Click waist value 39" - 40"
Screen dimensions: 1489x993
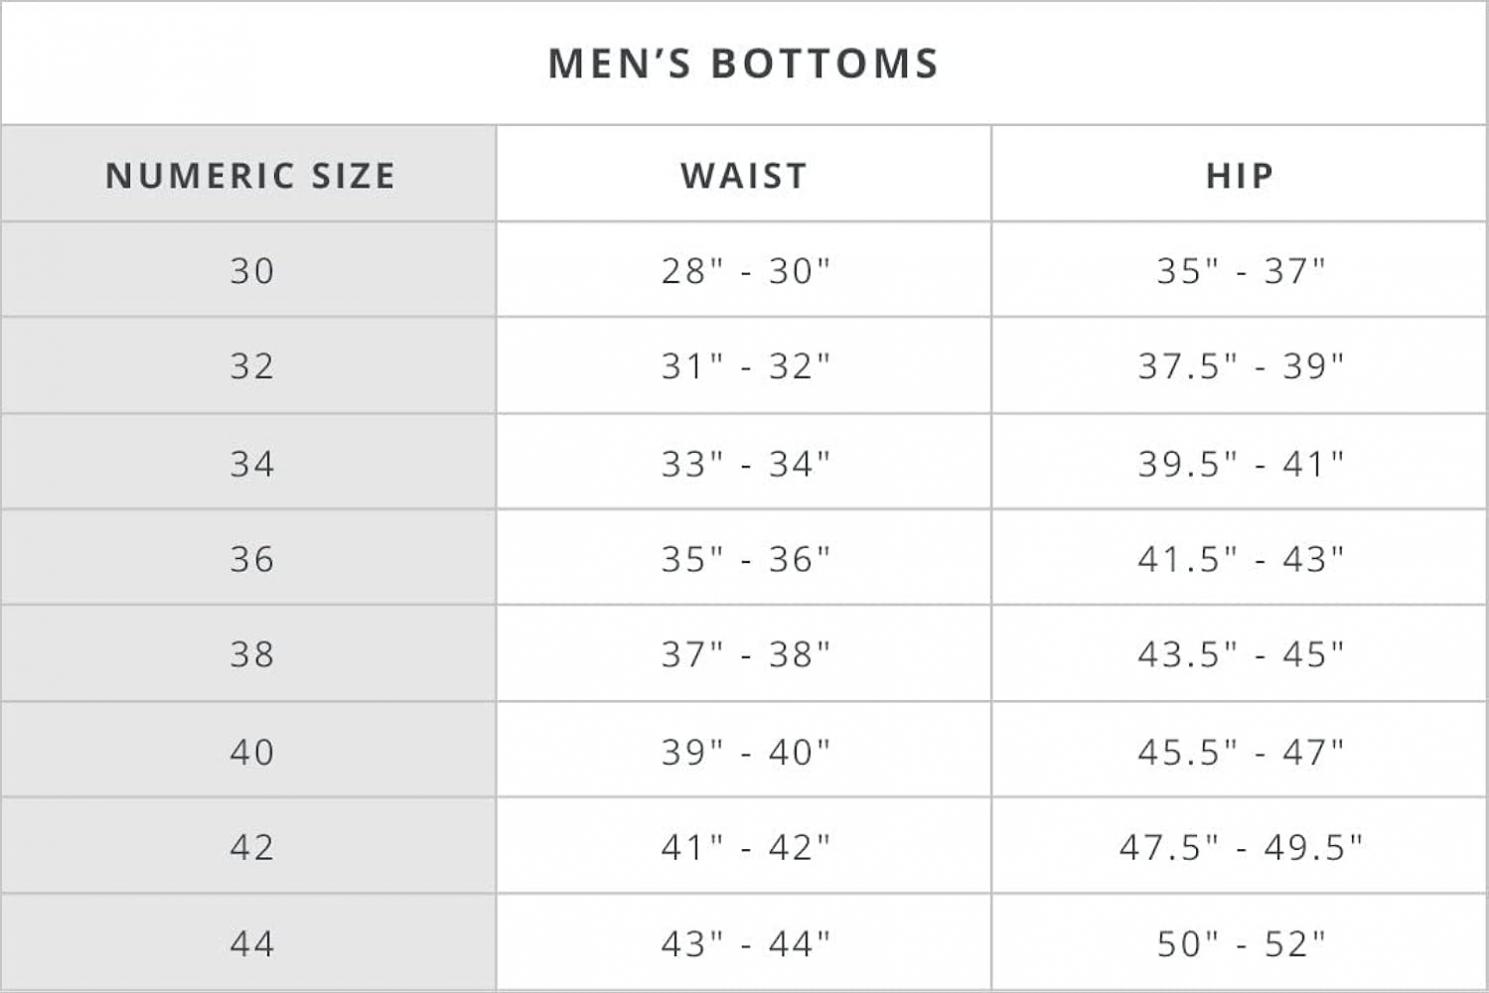[745, 751]
